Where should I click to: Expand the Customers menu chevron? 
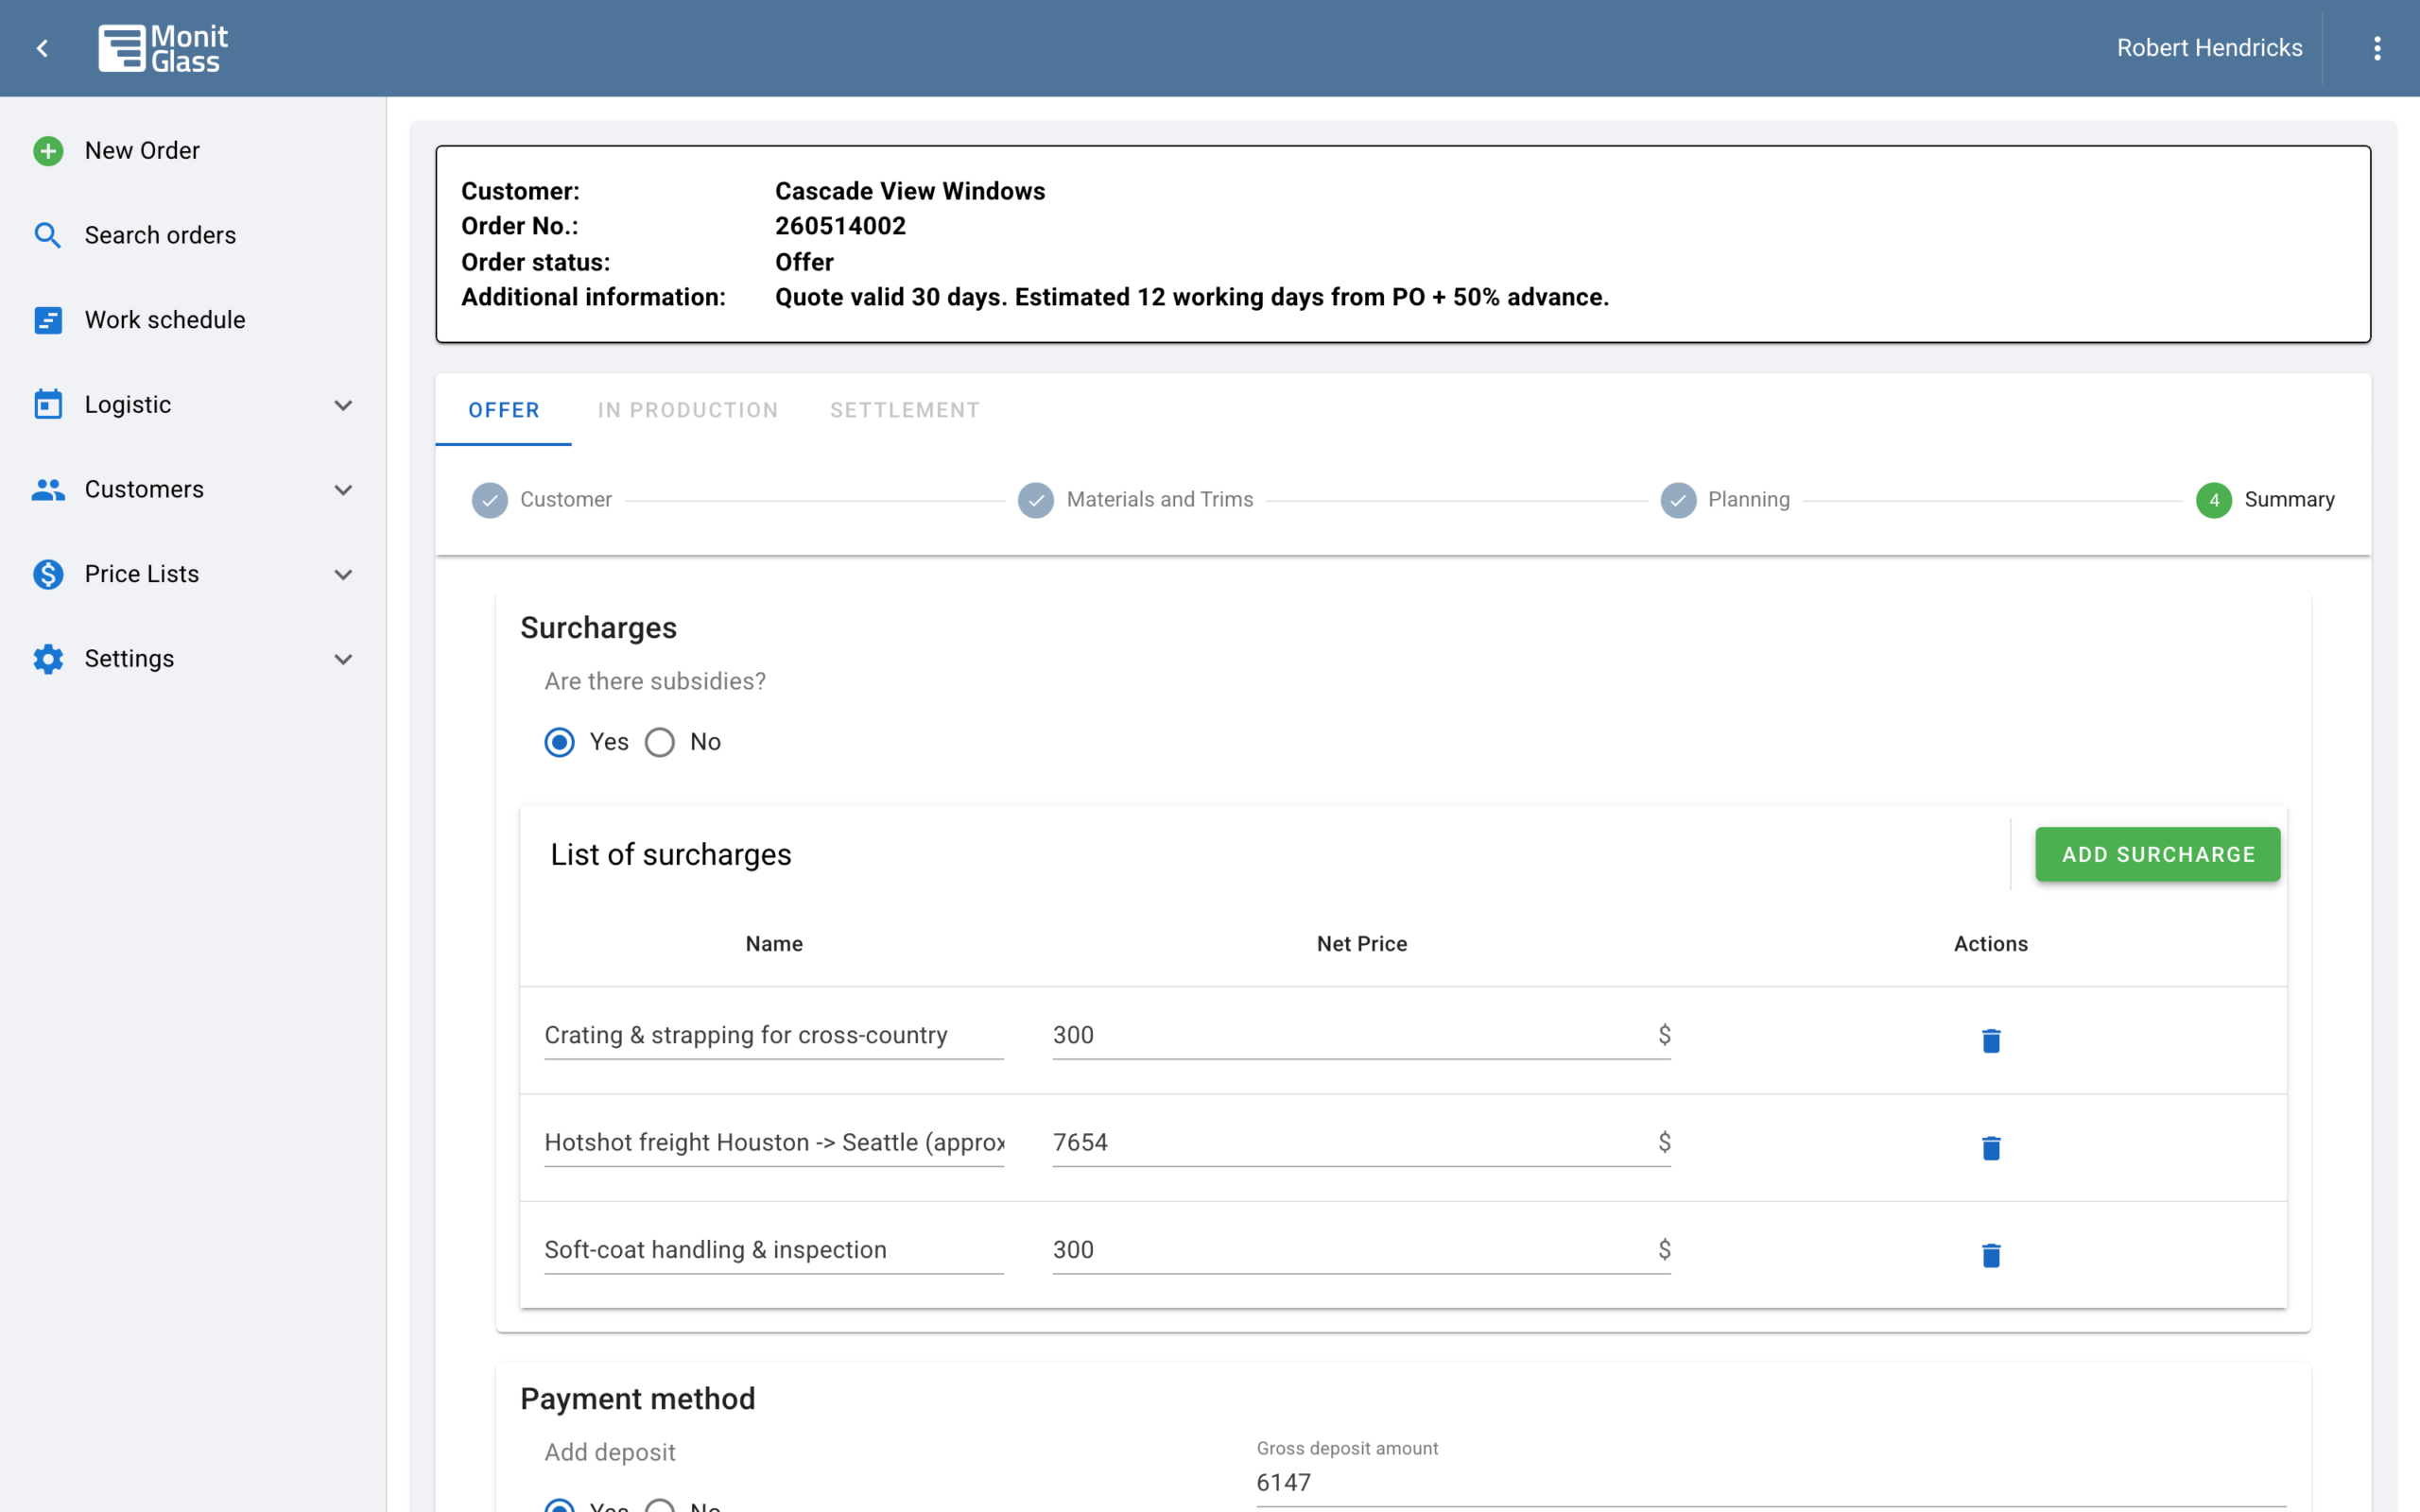pos(343,490)
